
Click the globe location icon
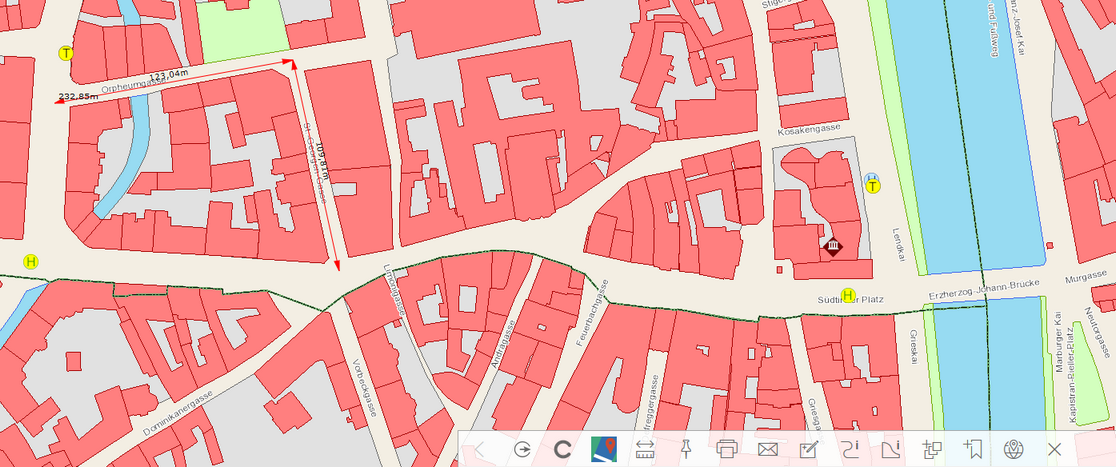[x=1014, y=449]
